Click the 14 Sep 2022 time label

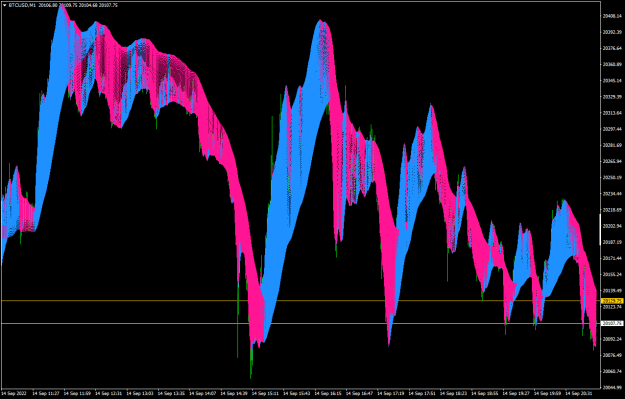[14, 393]
